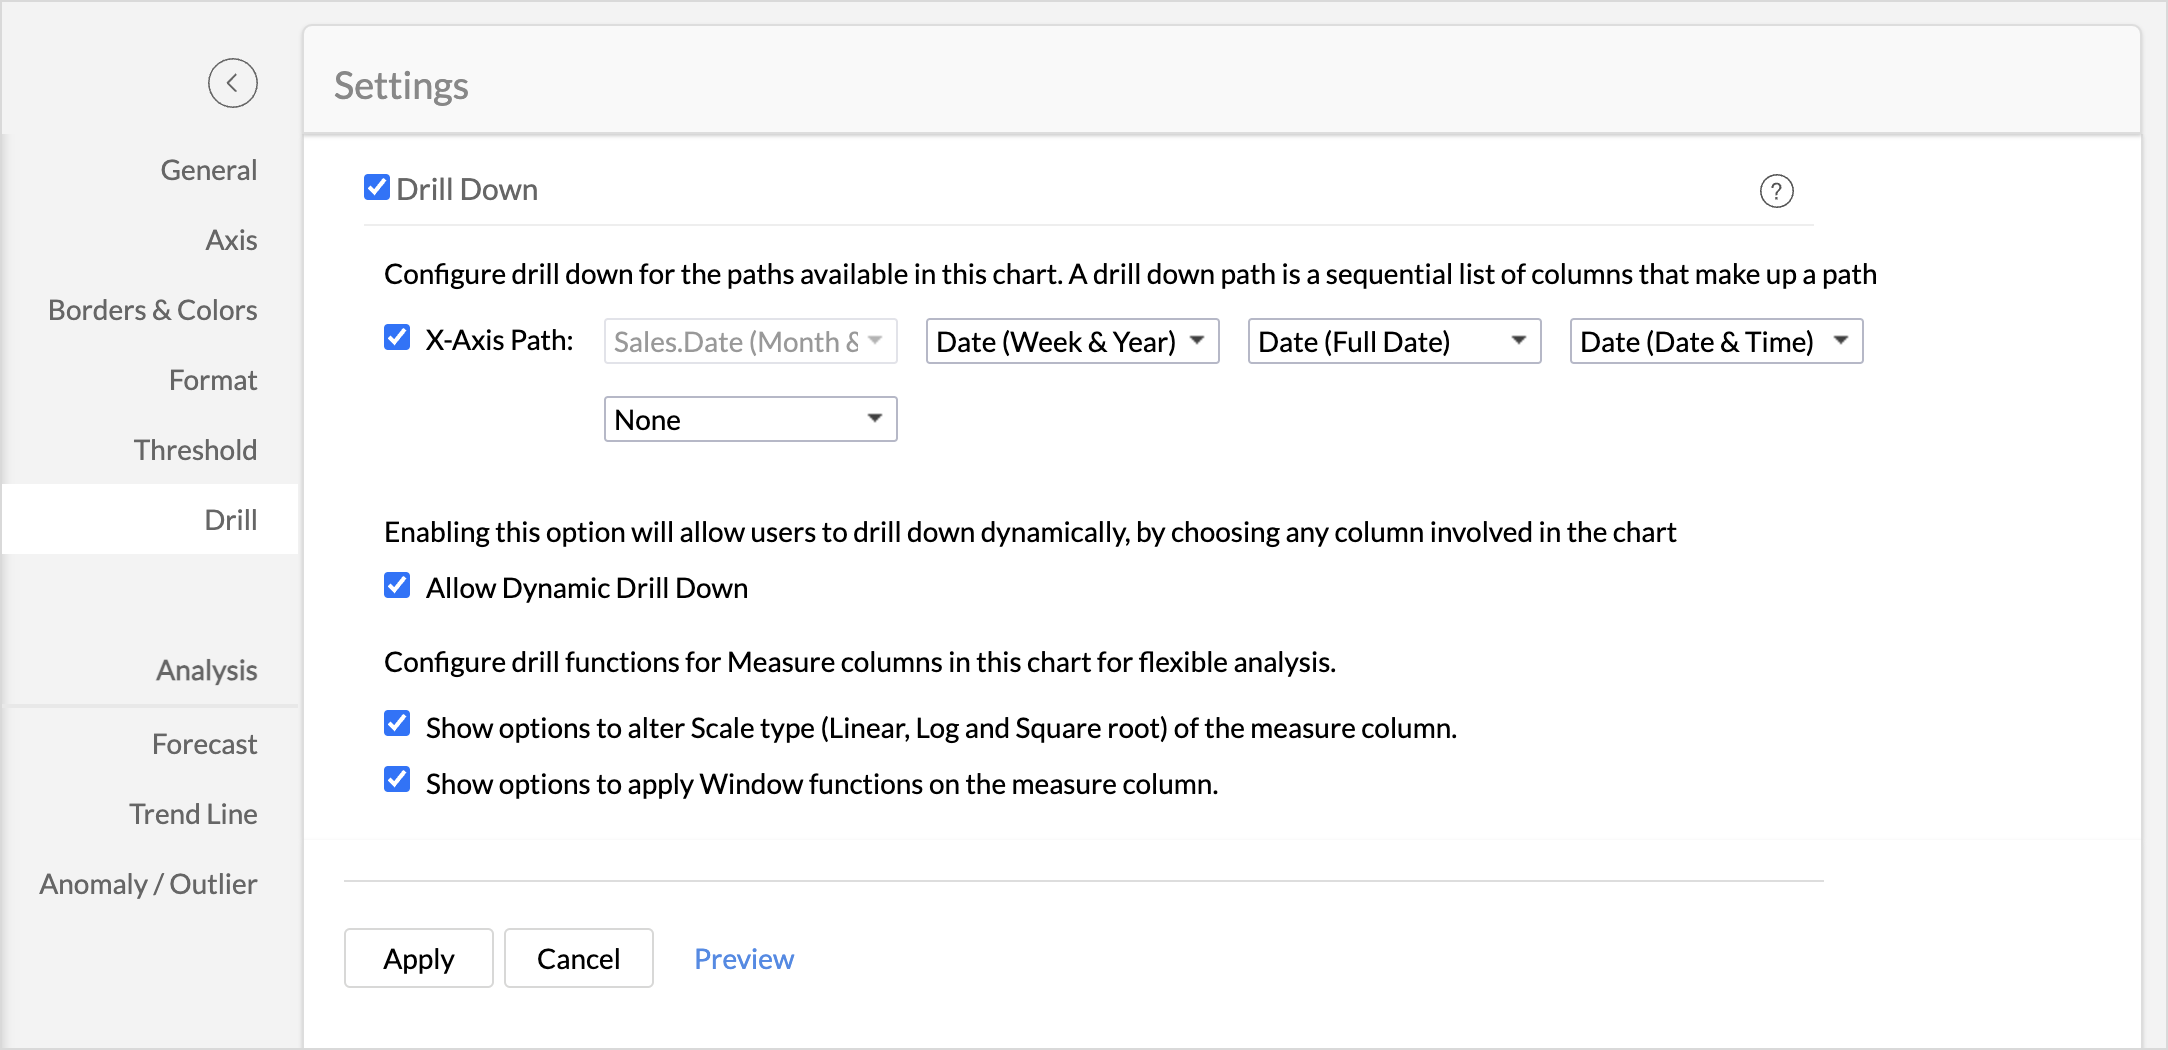The height and width of the screenshot is (1050, 2168).
Task: Expand the None drill path dropdown
Action: 750,420
